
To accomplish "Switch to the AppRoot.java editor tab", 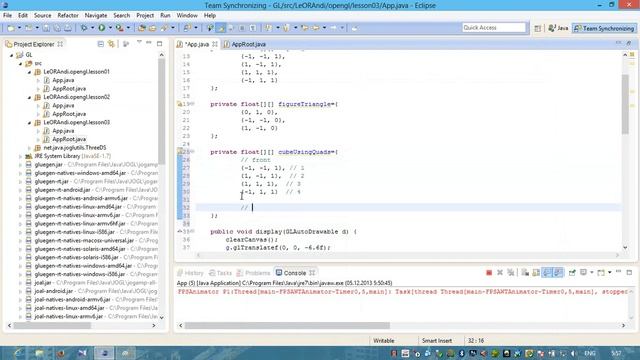I will coord(244,44).
